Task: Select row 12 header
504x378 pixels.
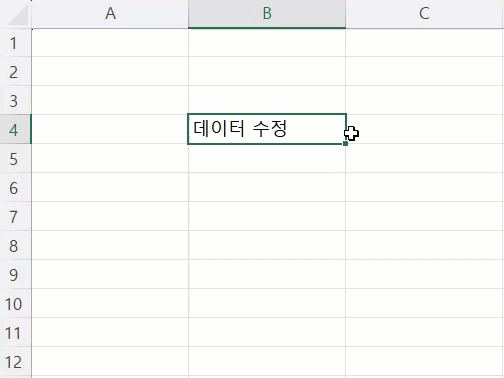Action: pos(15,361)
